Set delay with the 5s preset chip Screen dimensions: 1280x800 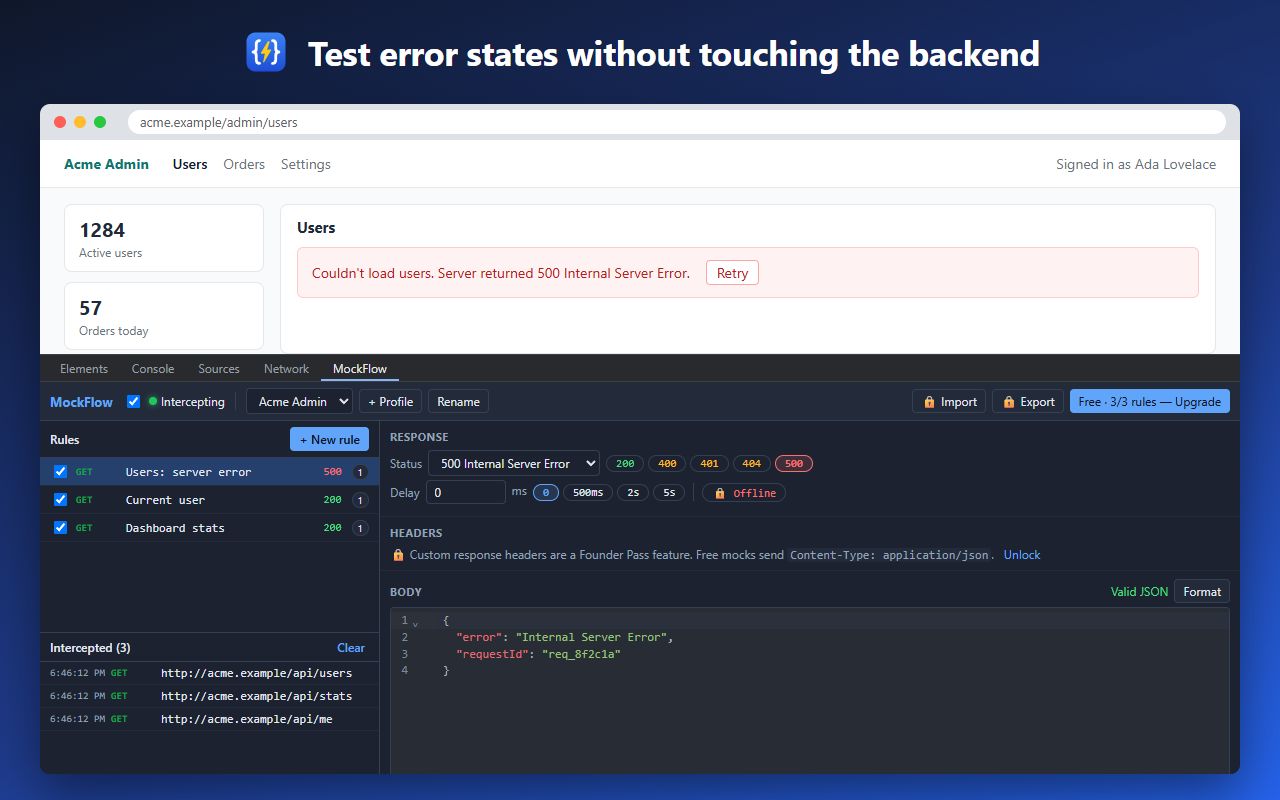pos(669,493)
